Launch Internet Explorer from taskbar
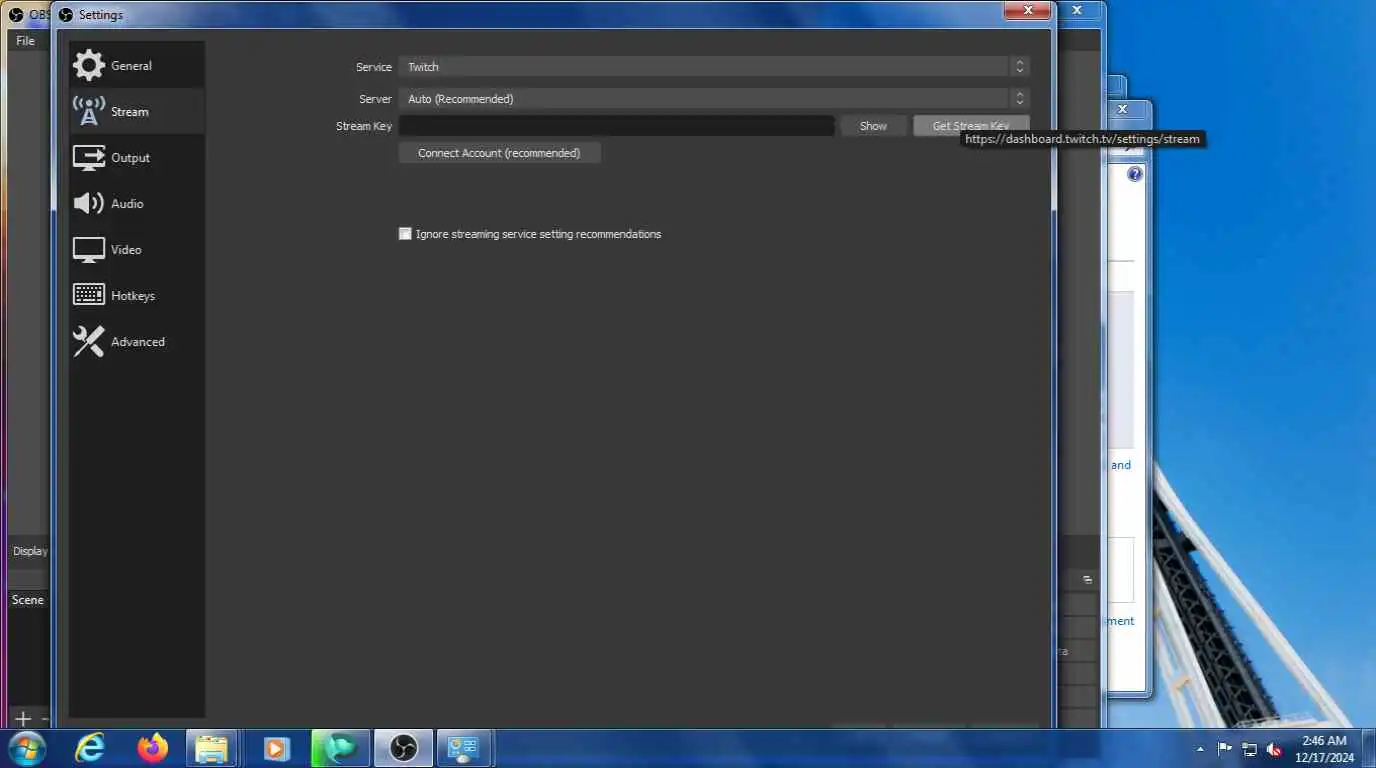The width and height of the screenshot is (1376, 768). click(90, 748)
